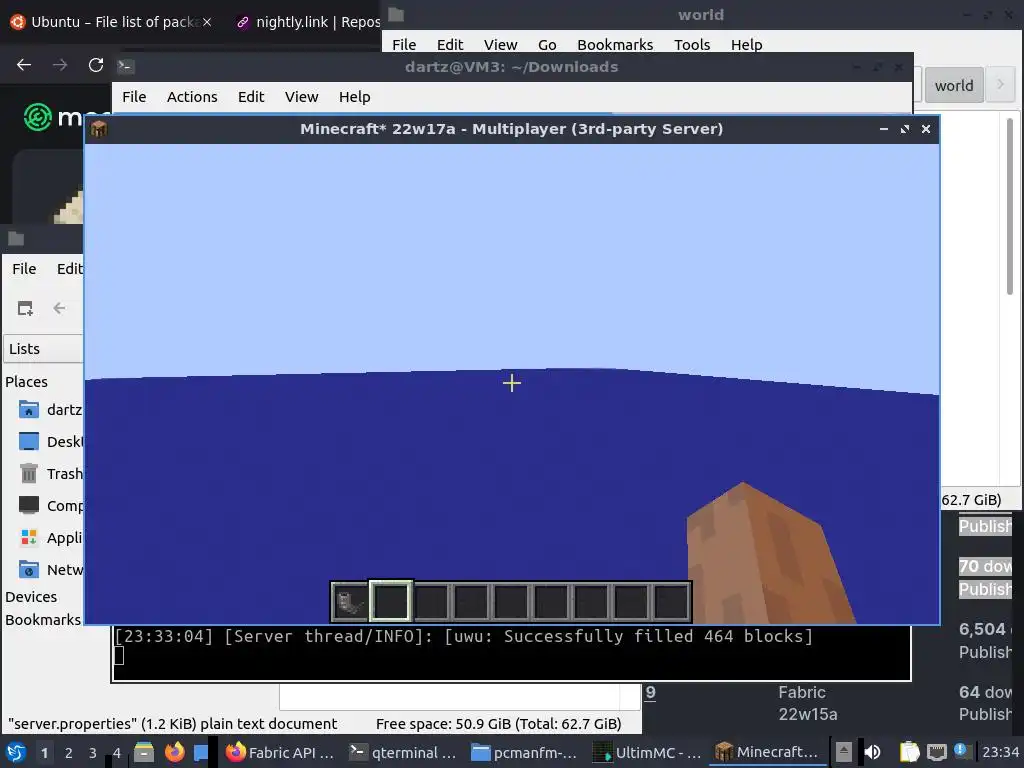Open the Desktop entry in Places
Viewport: 1024px width, 768px height.
click(51, 441)
